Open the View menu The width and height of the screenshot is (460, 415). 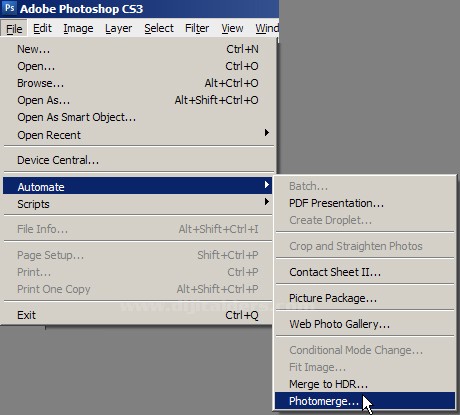point(232,28)
